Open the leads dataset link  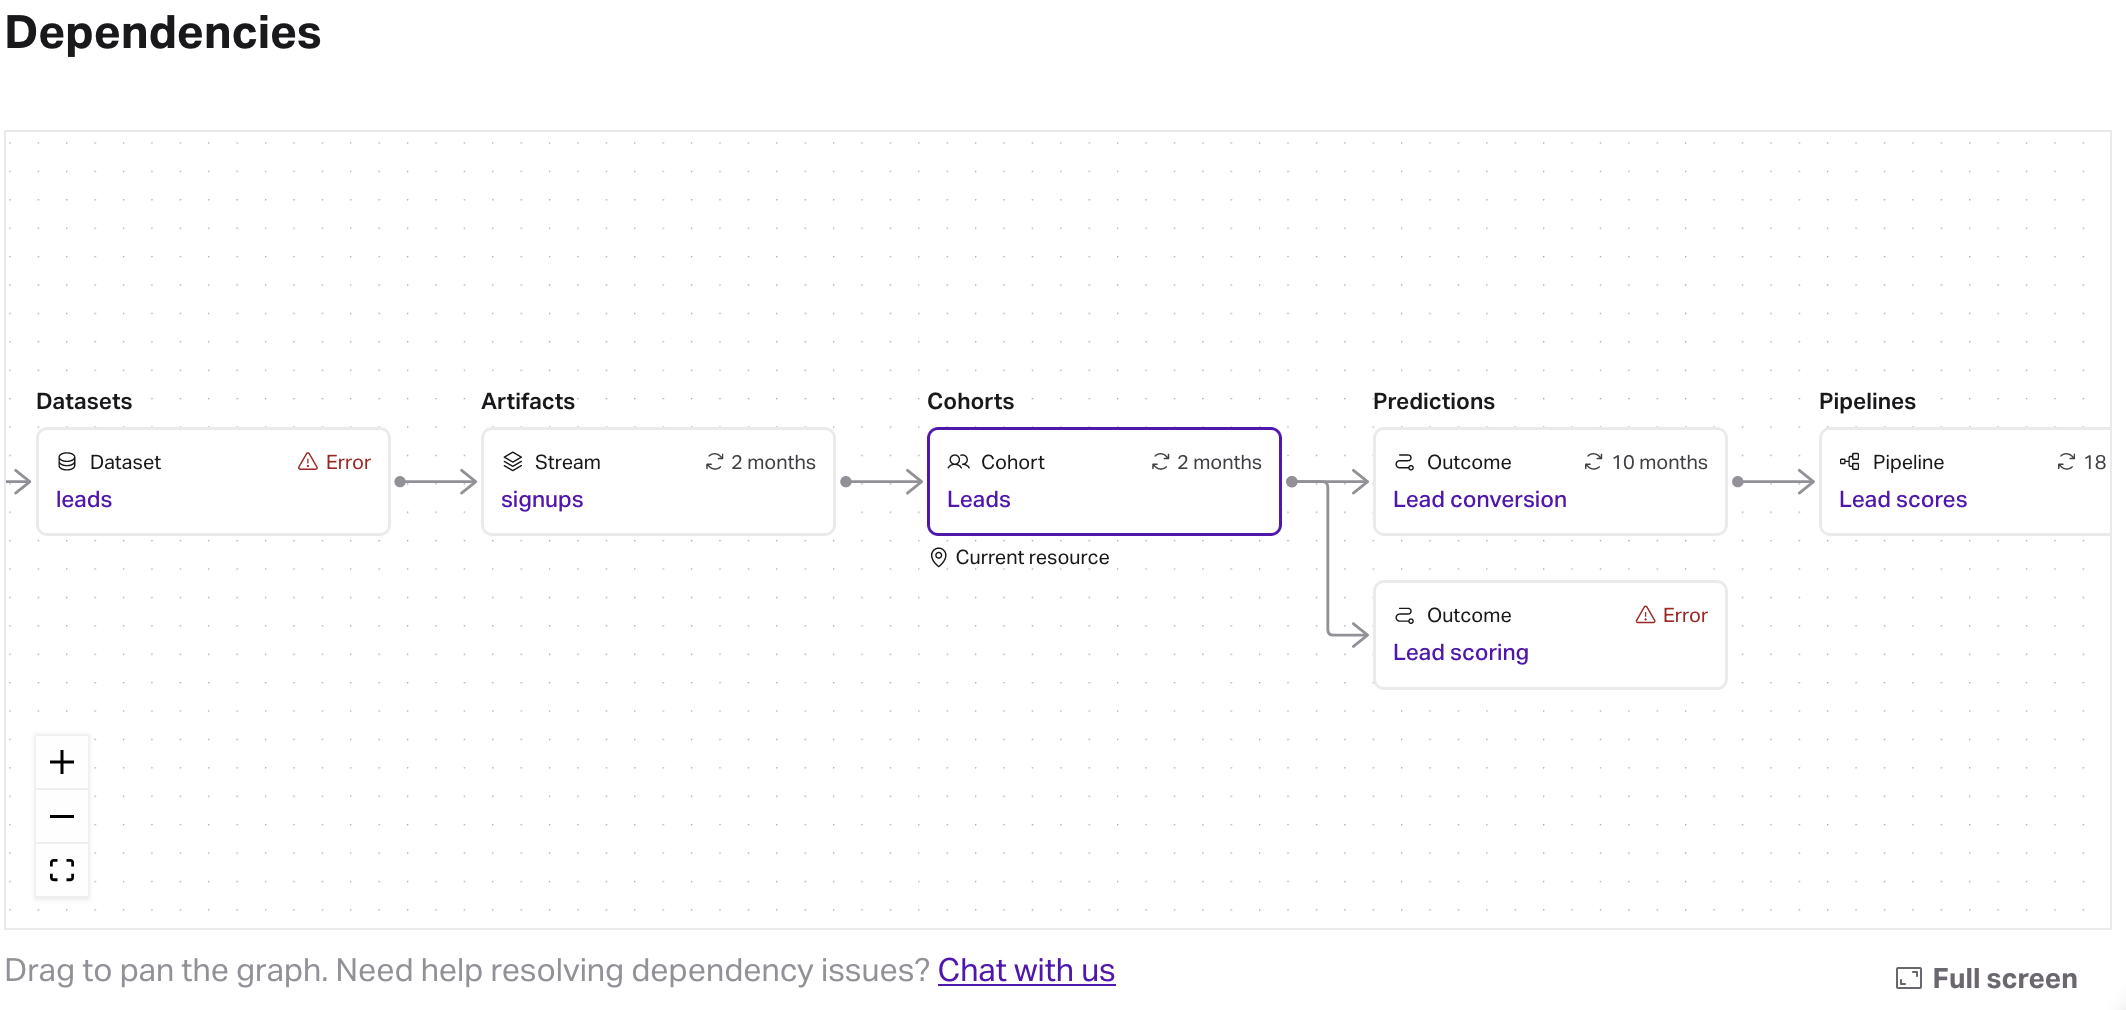point(84,499)
